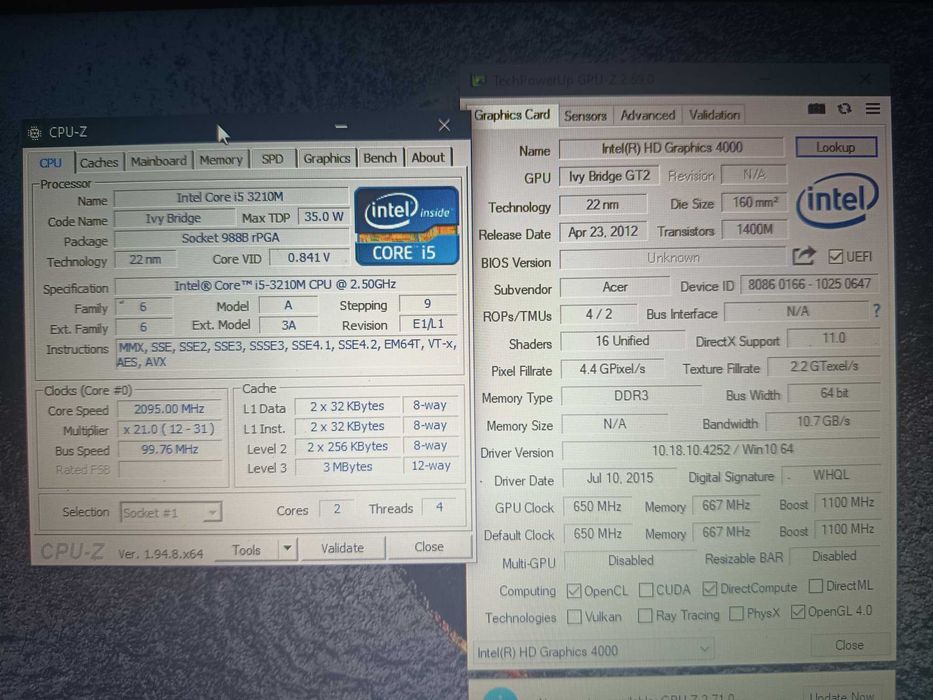The width and height of the screenshot is (933, 700).
Task: Toggle the Vulkan checkbox
Action: [x=574, y=617]
